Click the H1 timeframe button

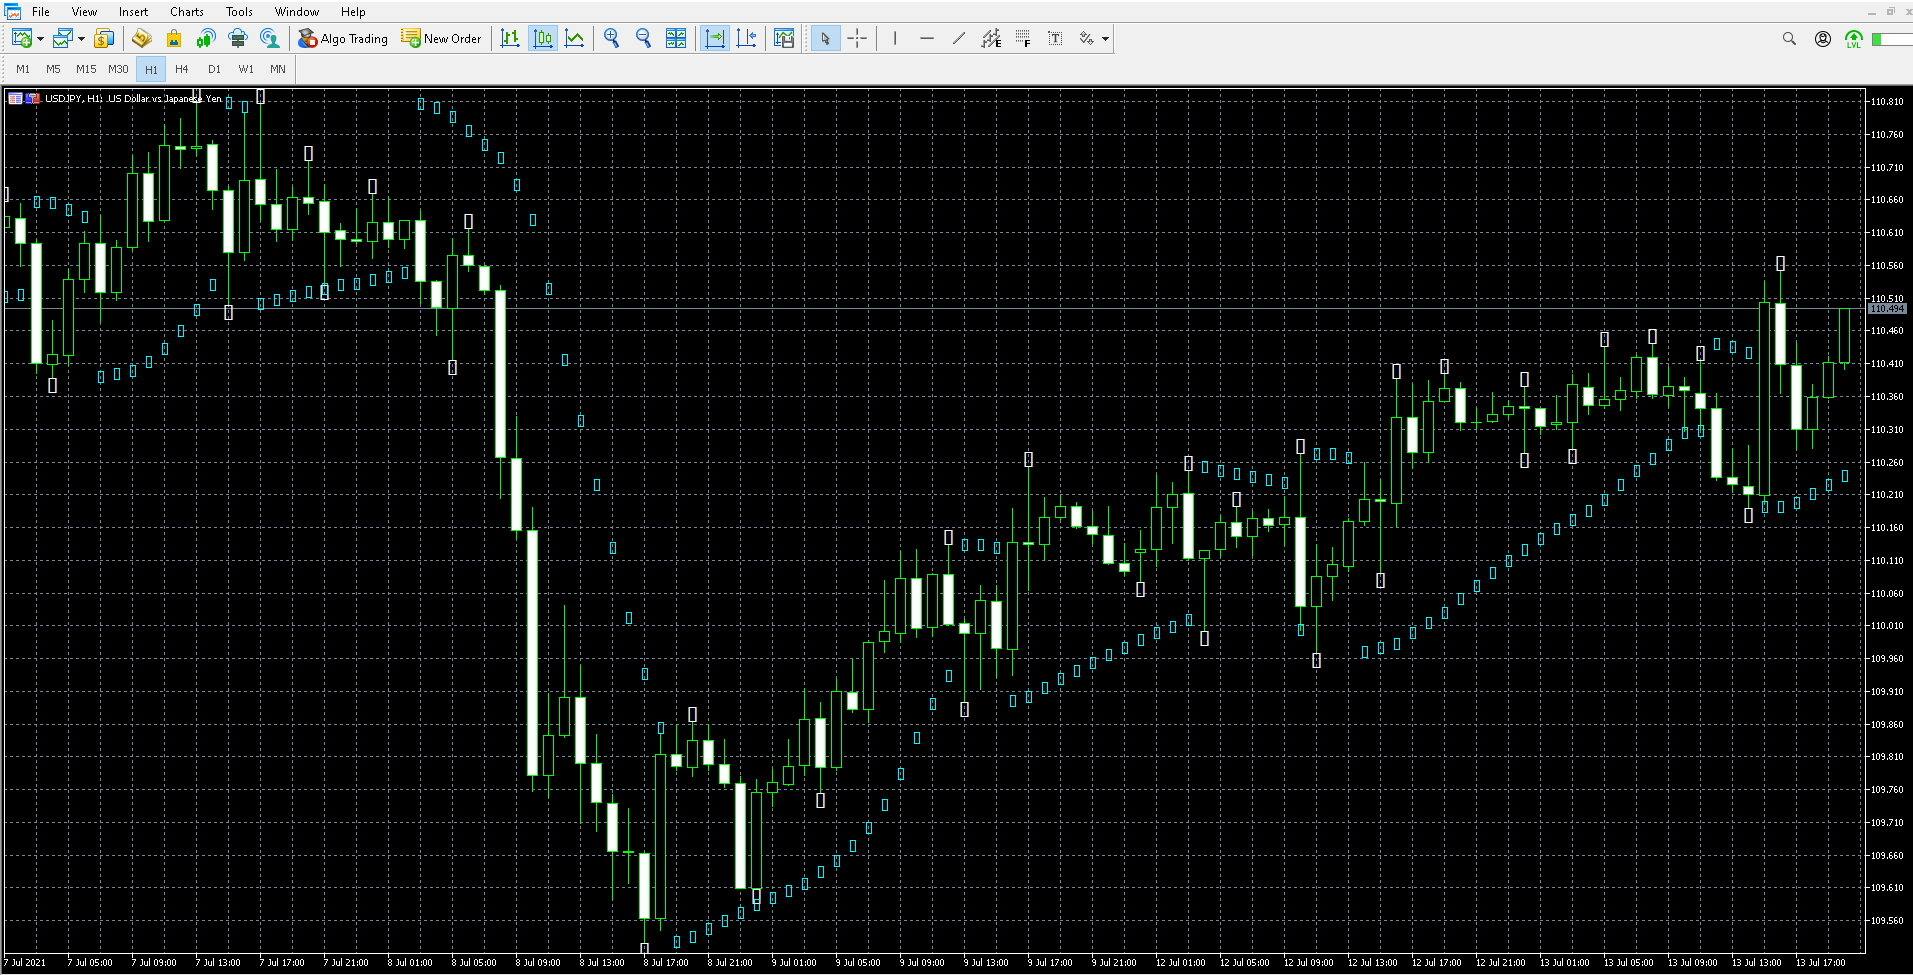click(x=151, y=69)
